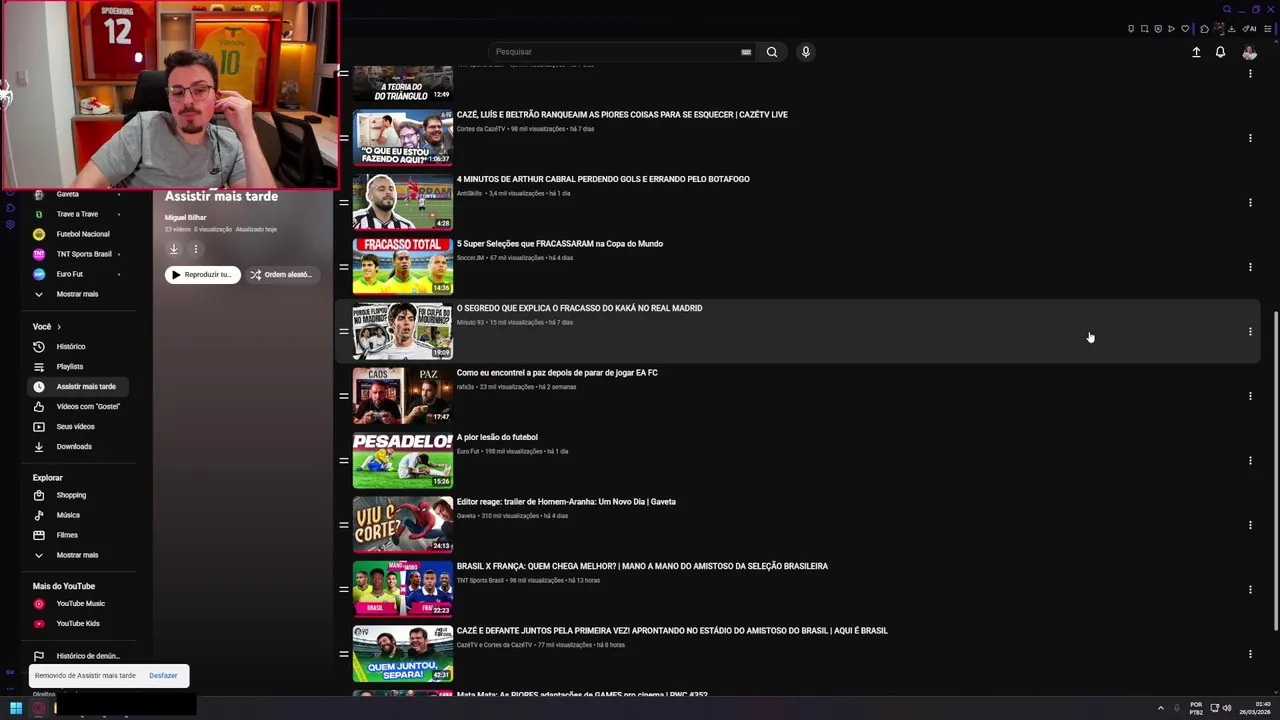The height and width of the screenshot is (720, 1280).
Task: Open the browser downloads icon in the toolbar
Action: (x=1231, y=29)
